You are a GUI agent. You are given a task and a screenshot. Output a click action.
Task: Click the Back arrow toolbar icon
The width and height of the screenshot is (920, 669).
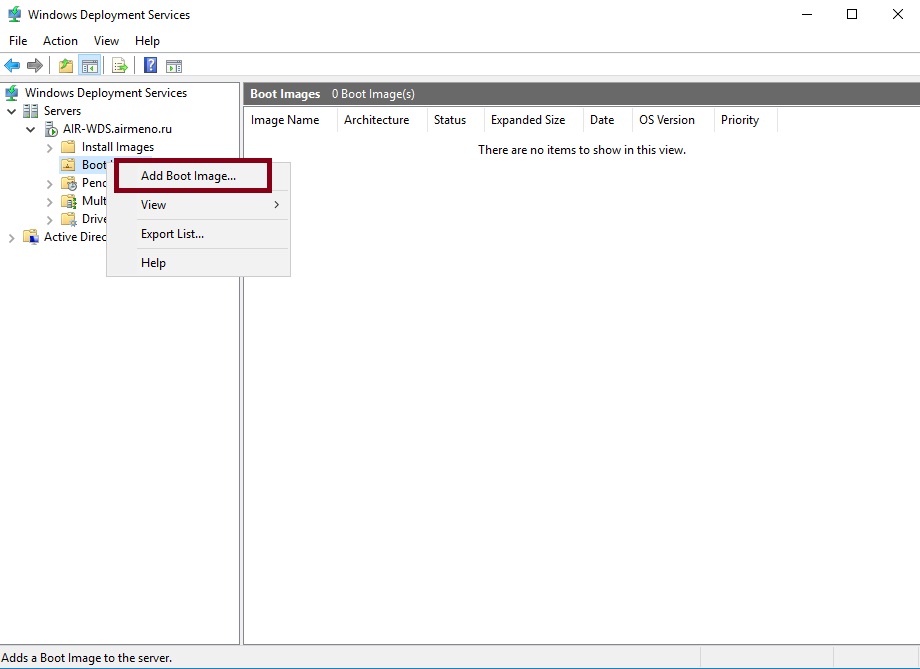12,66
